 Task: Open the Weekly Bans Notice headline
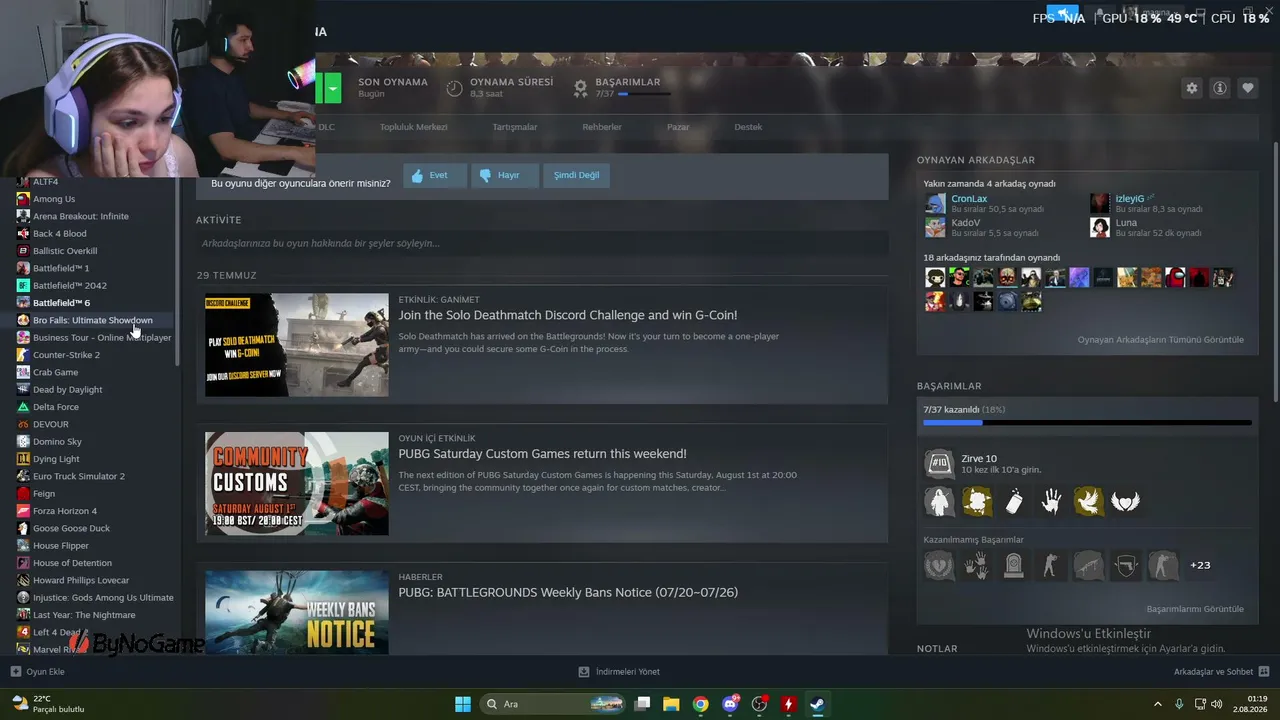point(568,593)
